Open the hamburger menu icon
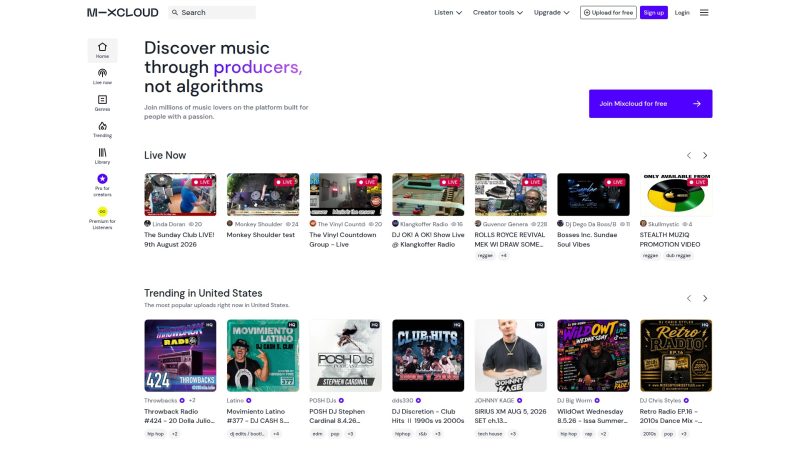 click(704, 12)
